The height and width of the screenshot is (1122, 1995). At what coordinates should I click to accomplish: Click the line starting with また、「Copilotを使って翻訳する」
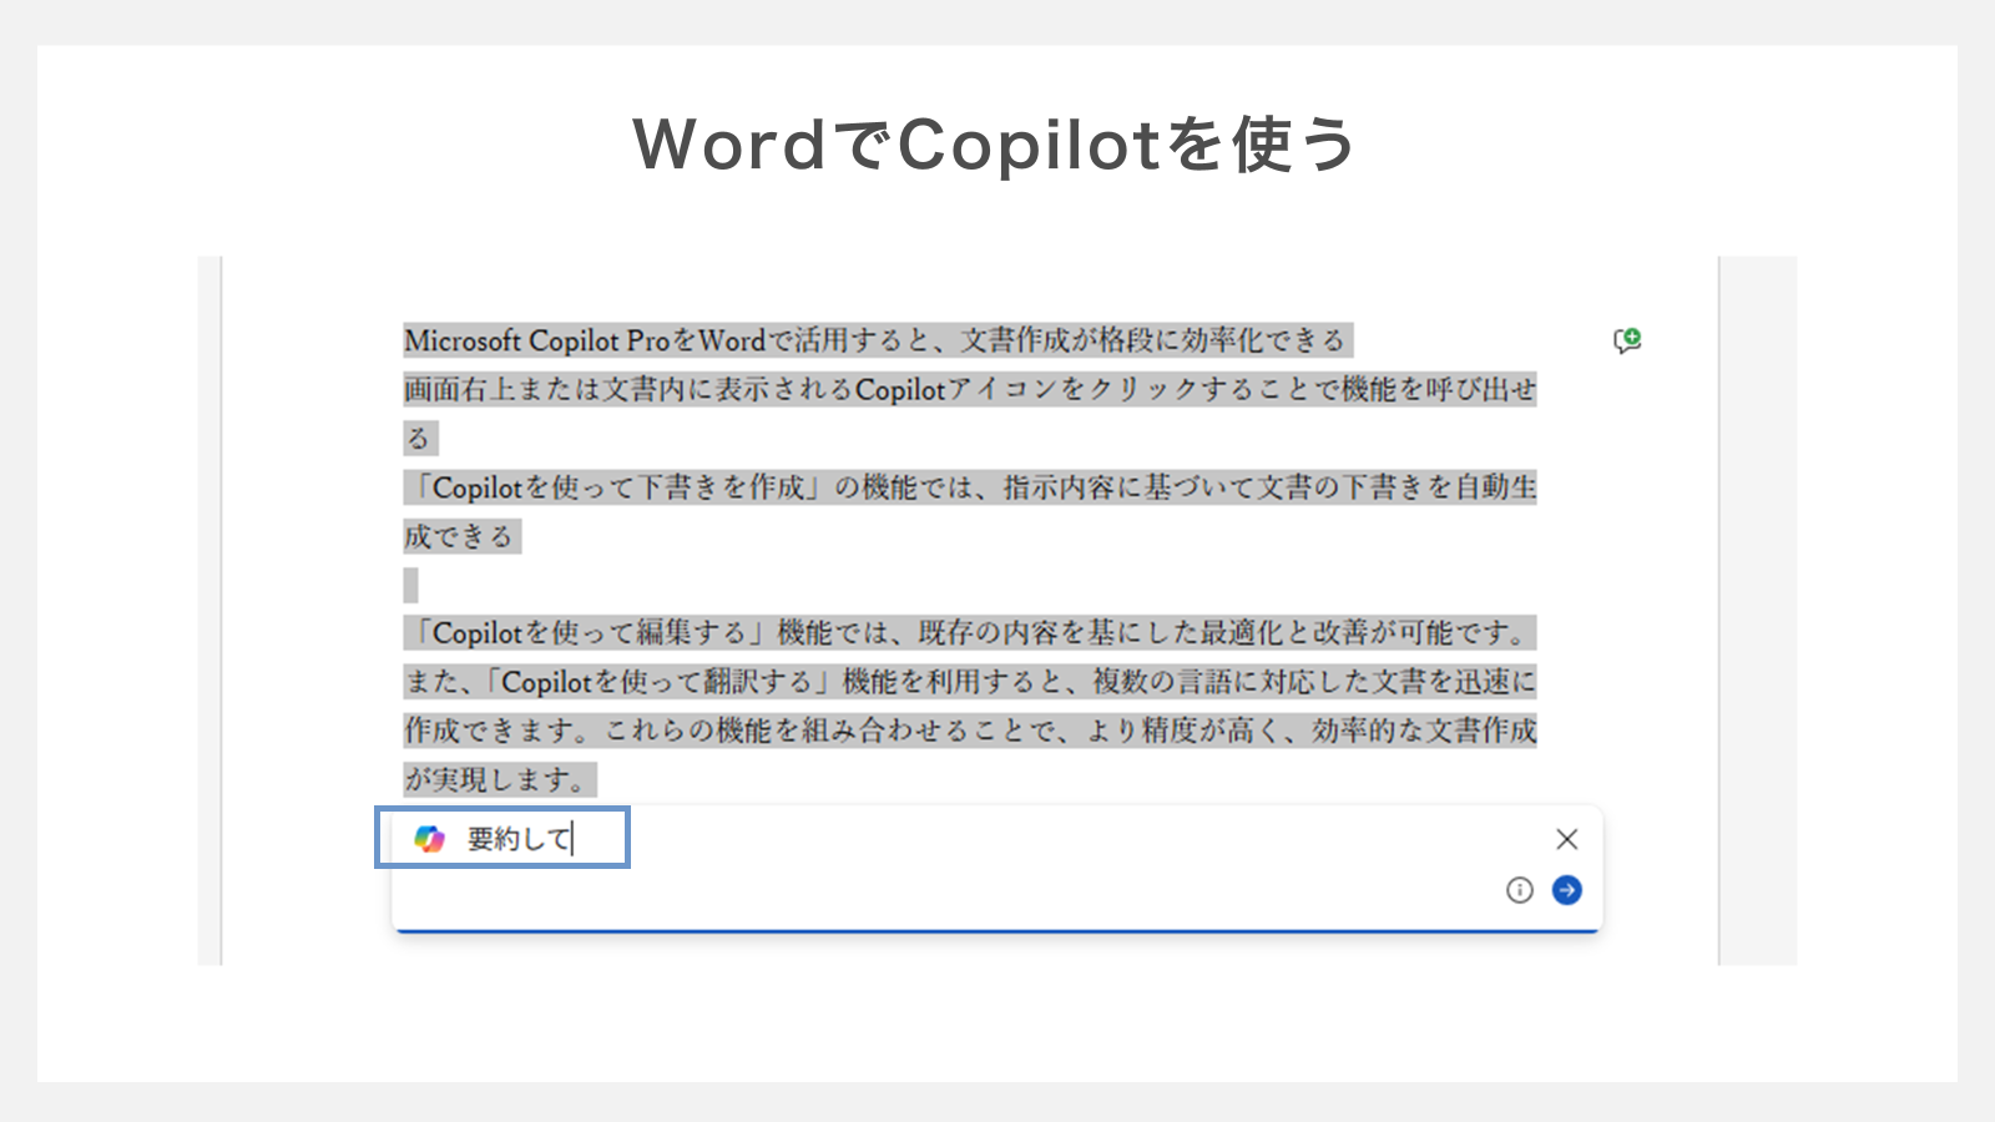pos(970,682)
